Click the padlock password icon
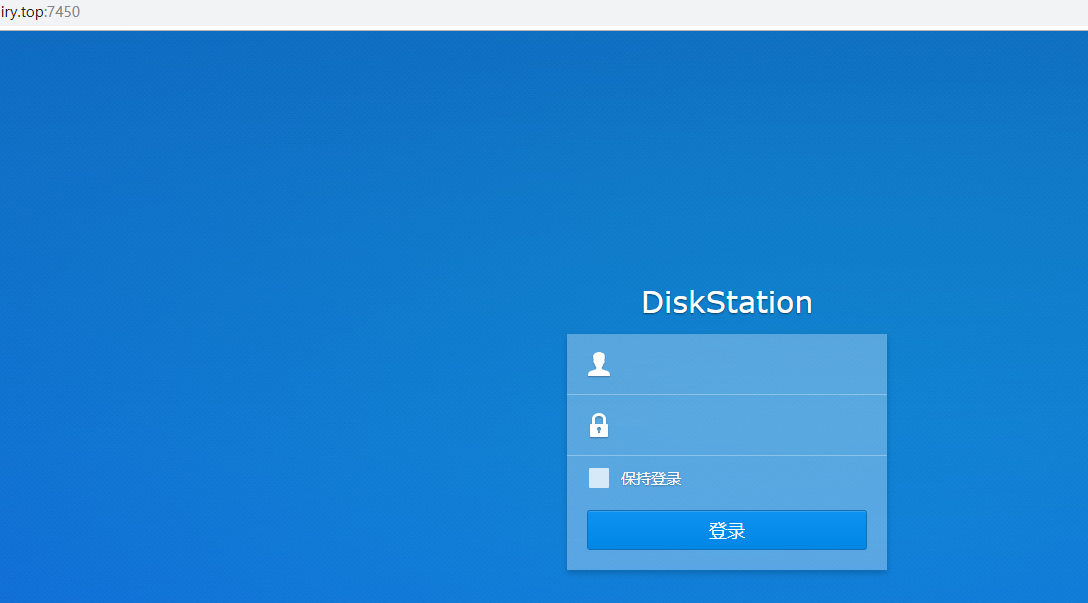 (599, 425)
